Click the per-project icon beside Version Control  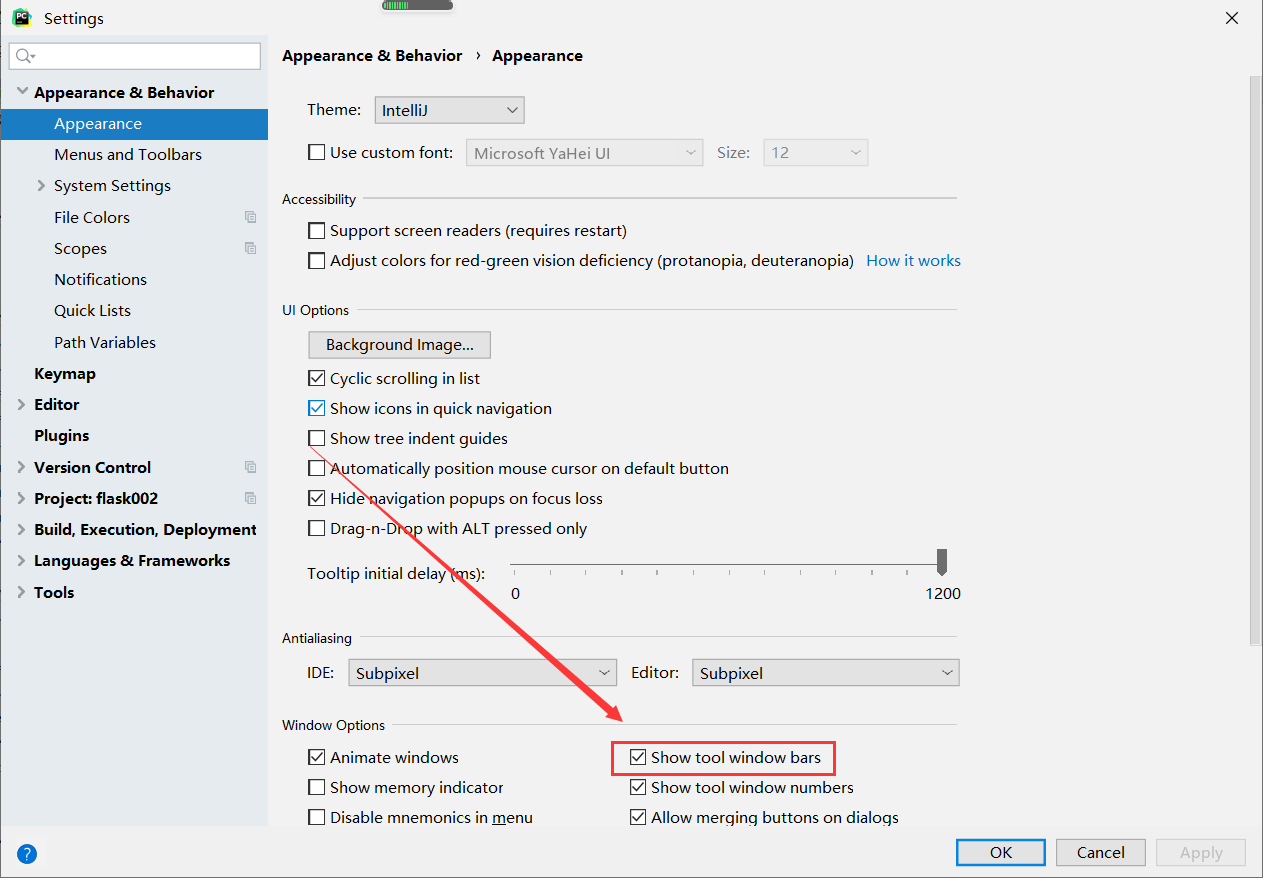pyautogui.click(x=249, y=466)
